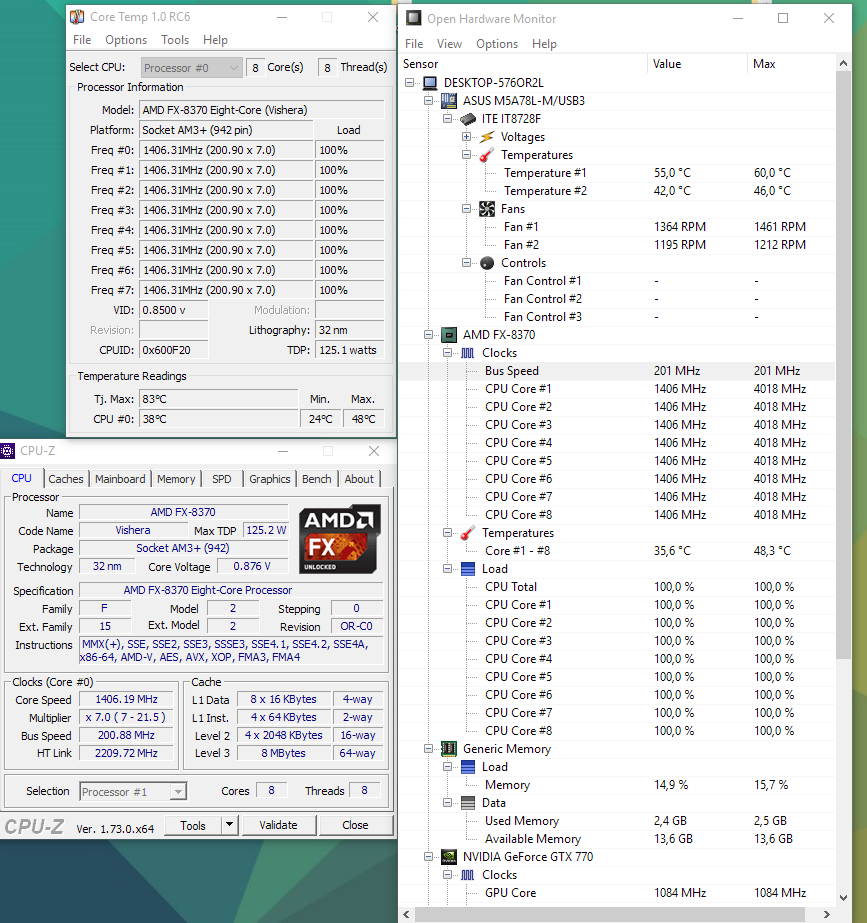Click the Sensor column header
Screen dimensions: 867x923
[523, 64]
